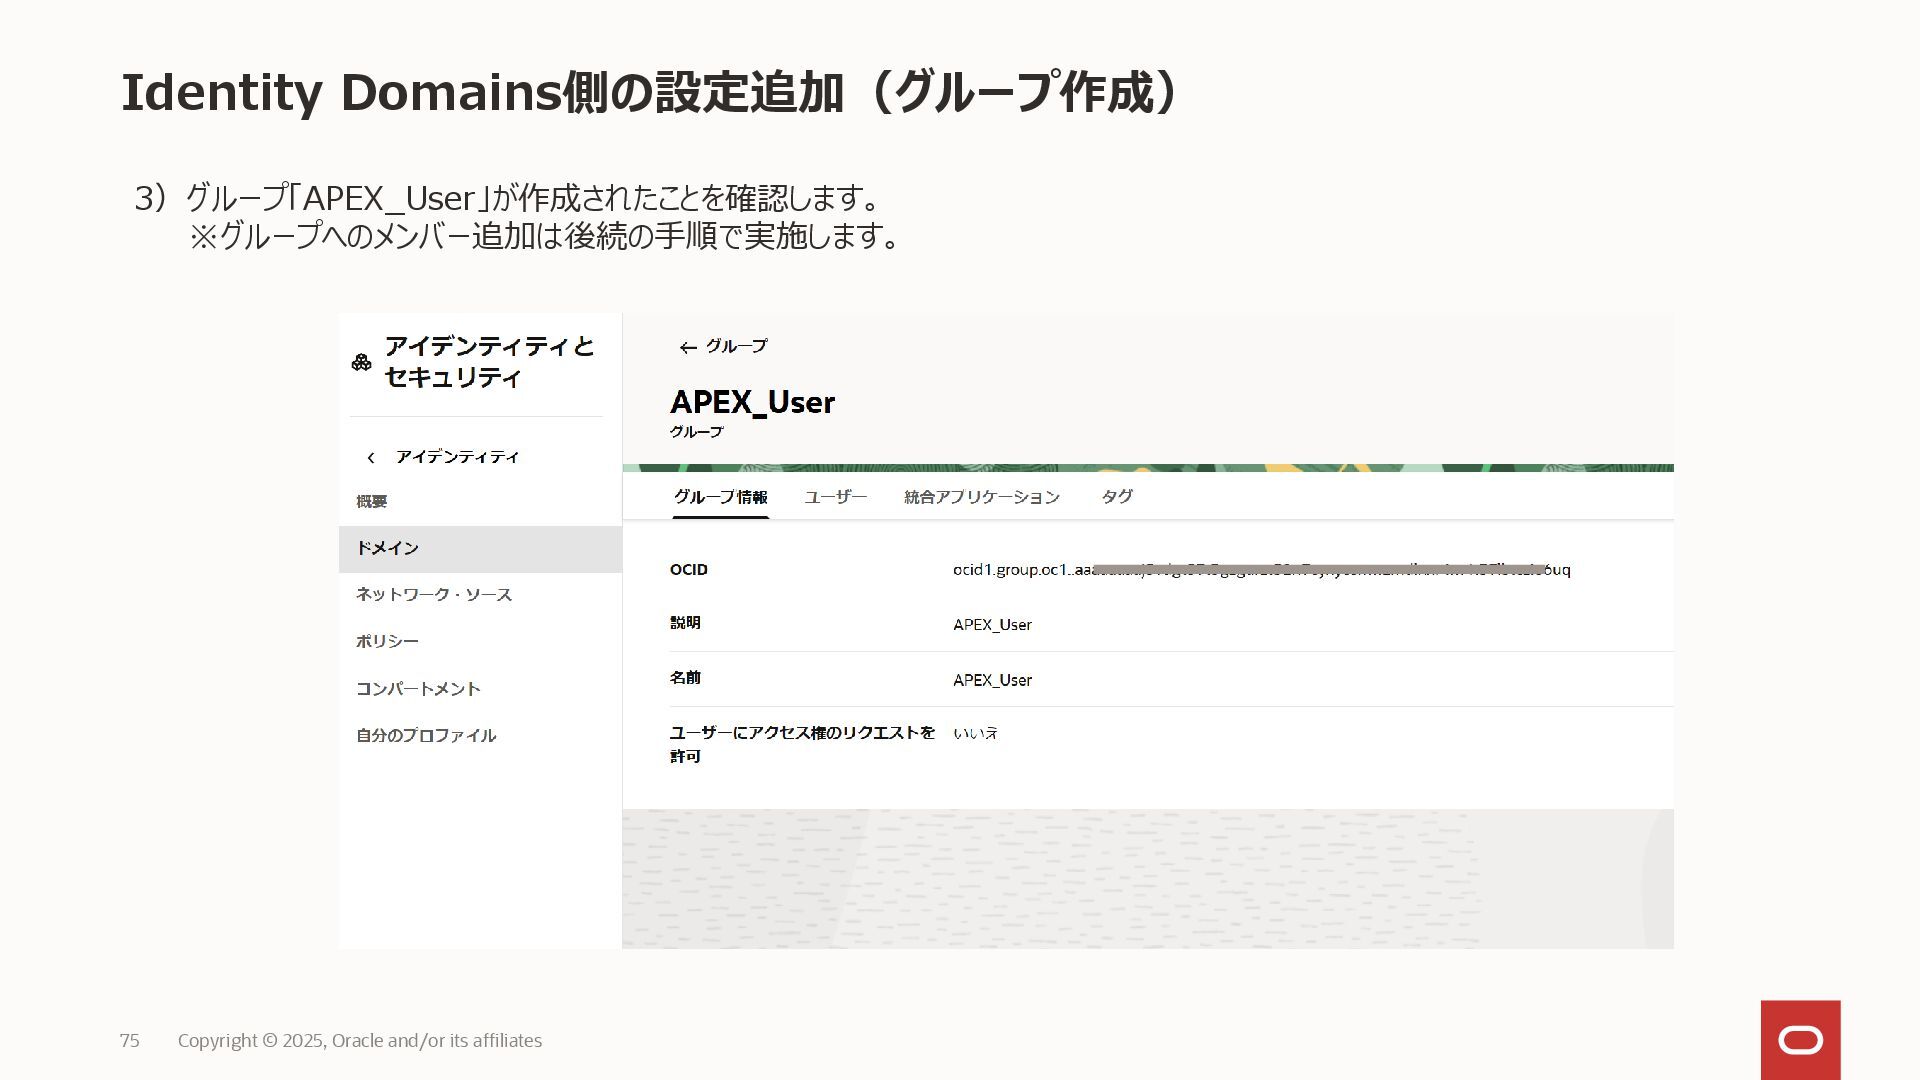
Task: Click the アイデンティティ back link in the sidebar
Action: point(457,457)
